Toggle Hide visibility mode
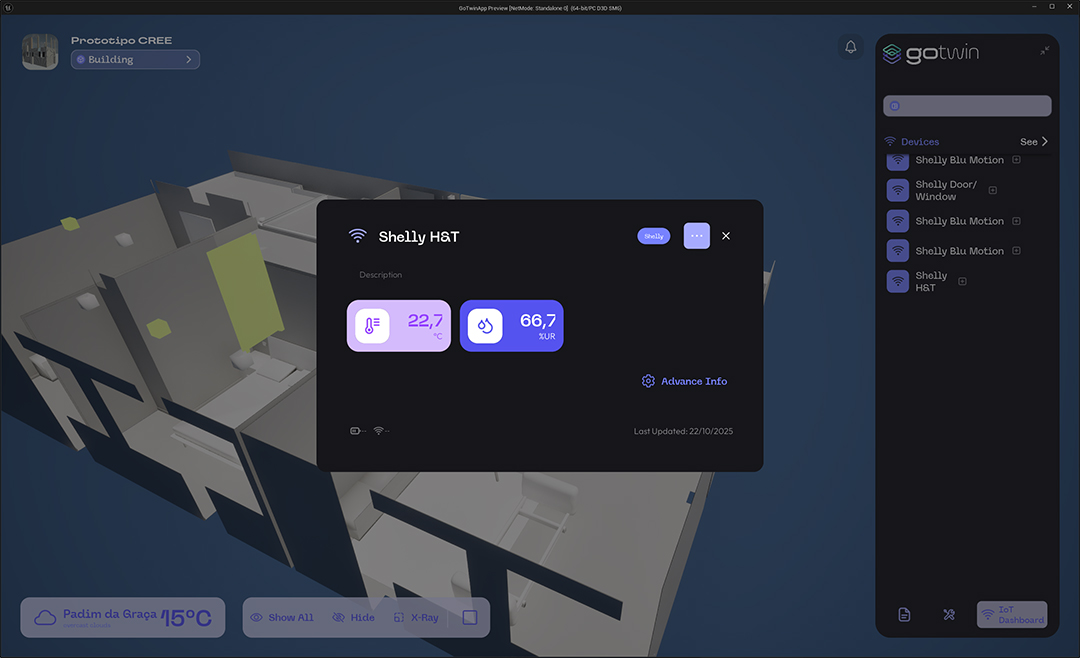The image size is (1080, 658). 354,618
